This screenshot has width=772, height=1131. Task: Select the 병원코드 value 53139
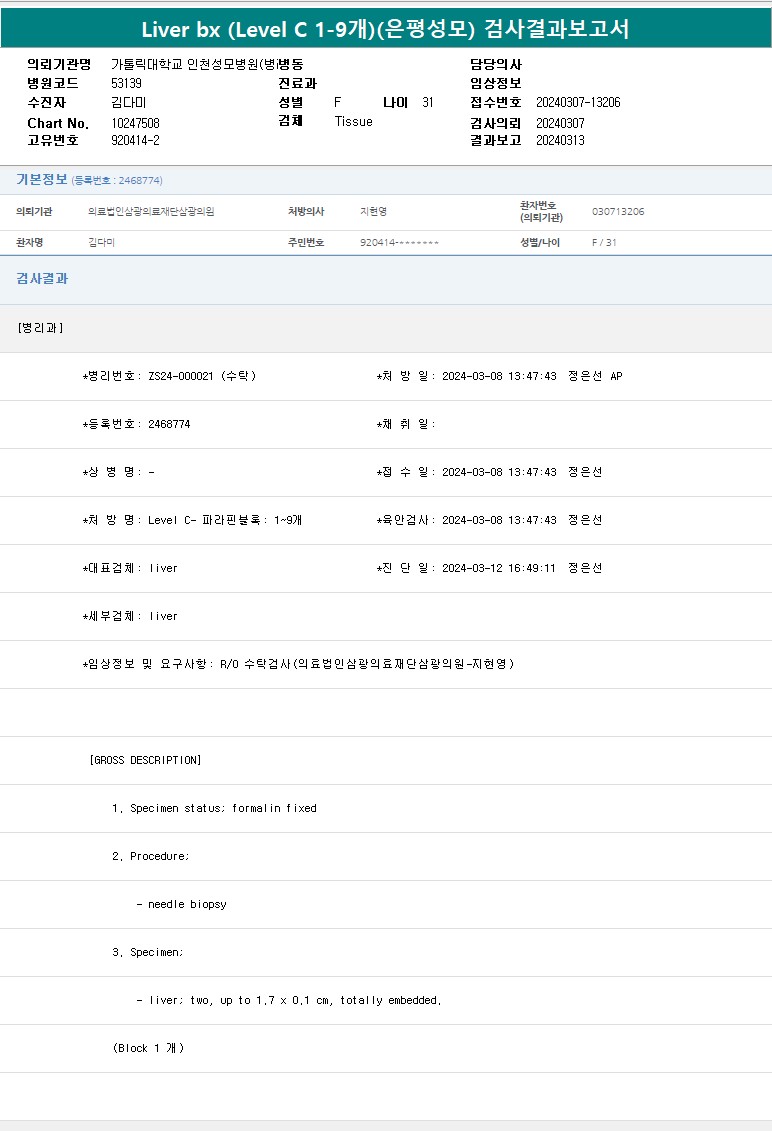(126, 83)
